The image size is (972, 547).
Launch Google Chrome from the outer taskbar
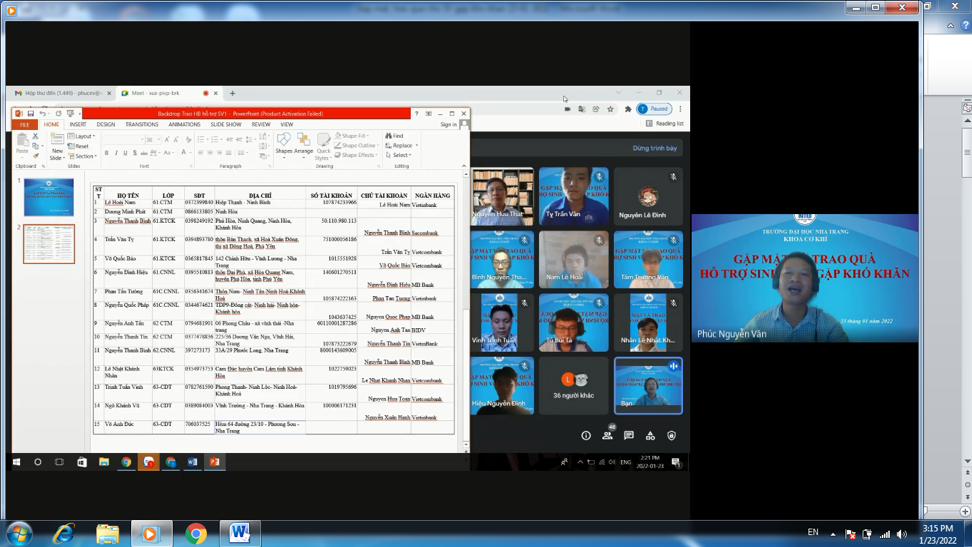(x=196, y=533)
